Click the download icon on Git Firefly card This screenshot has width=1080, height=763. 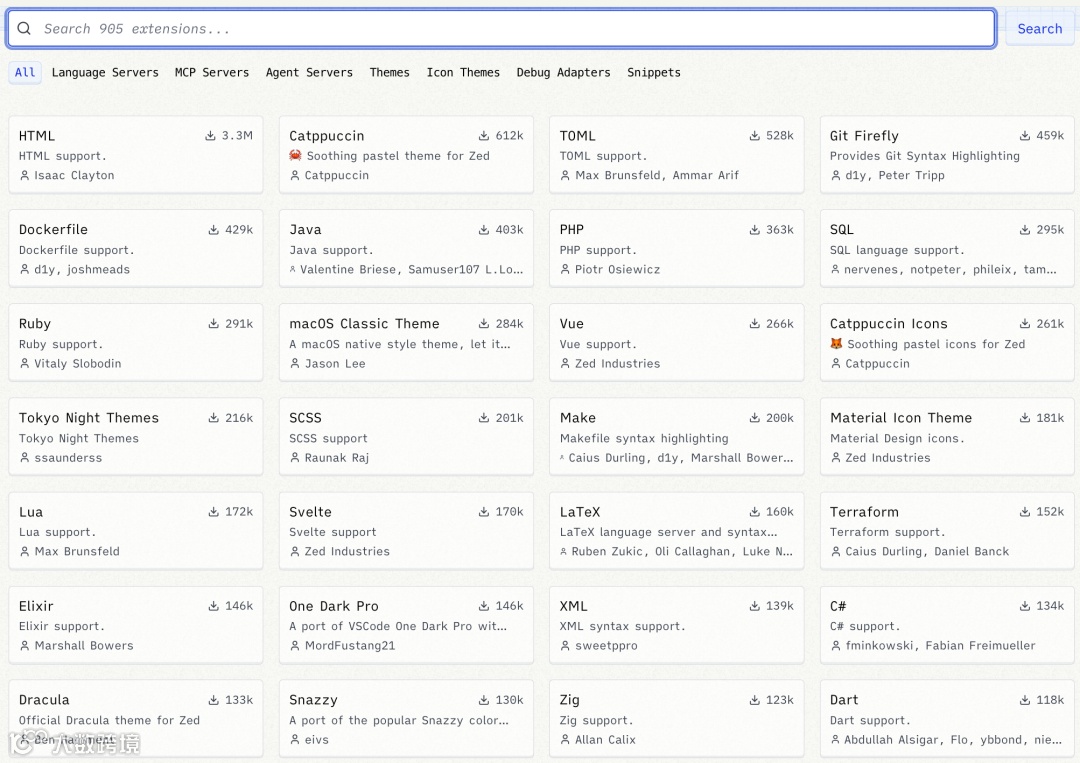click(1025, 136)
